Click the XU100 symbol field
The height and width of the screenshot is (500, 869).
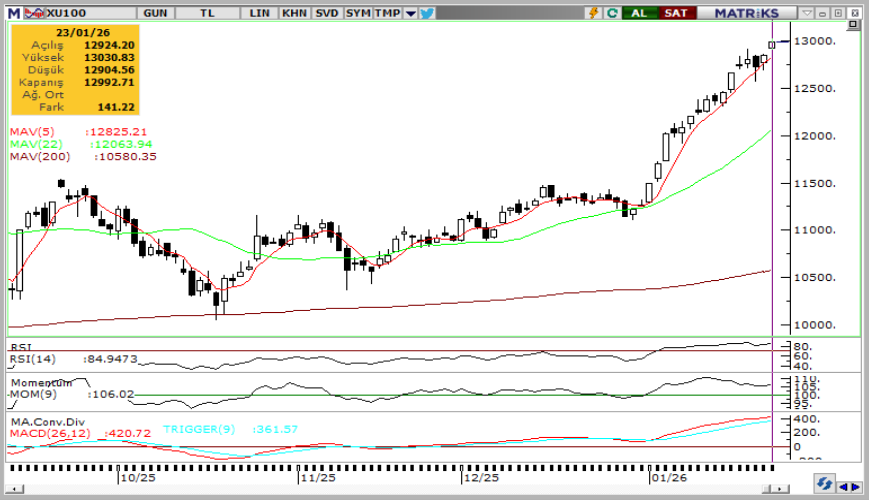point(65,13)
